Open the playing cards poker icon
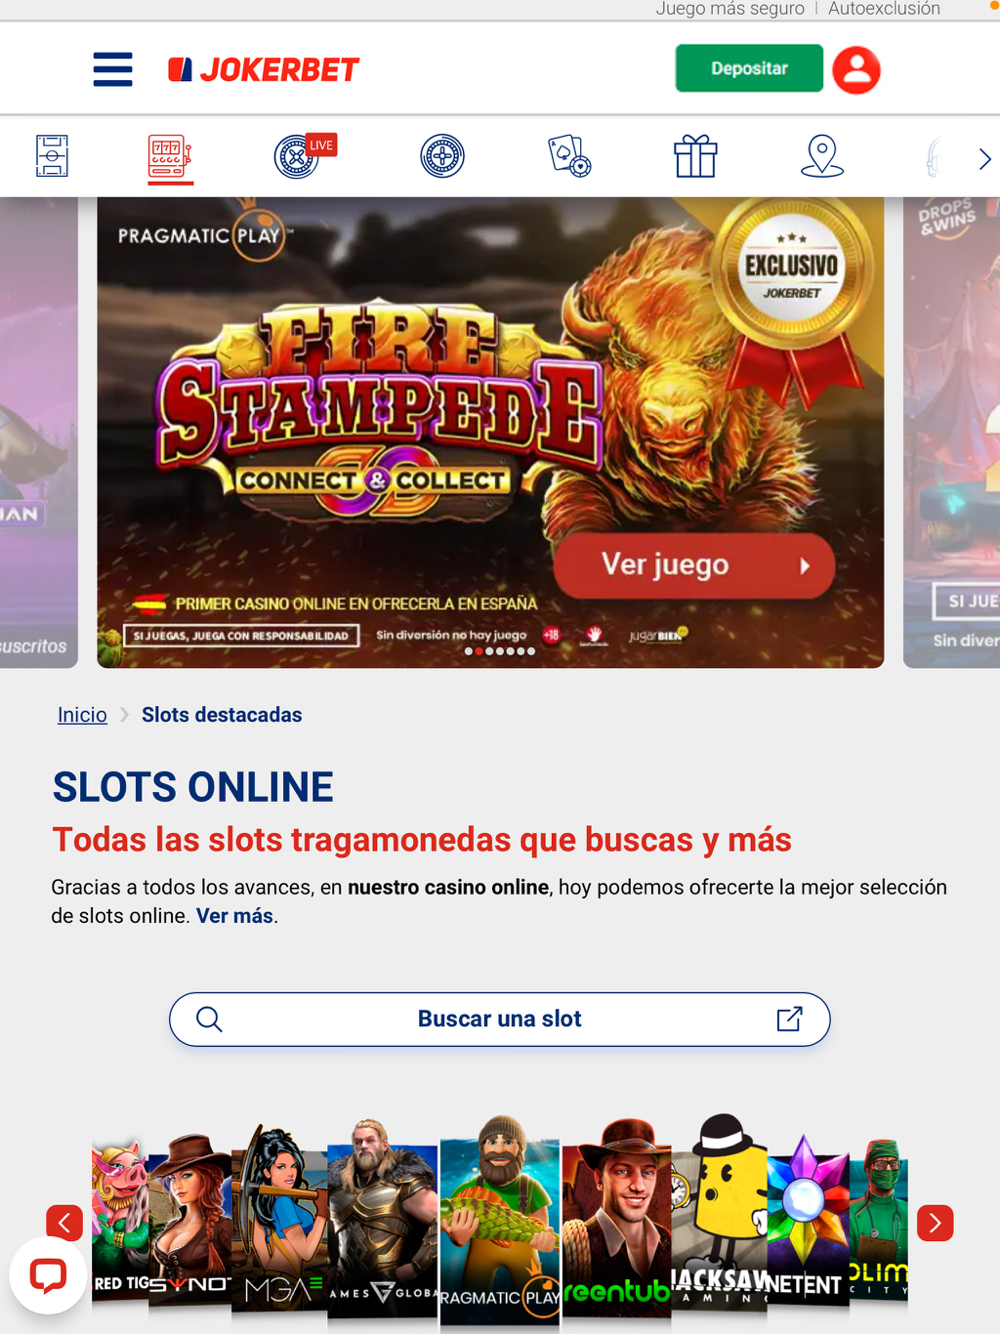The width and height of the screenshot is (1000, 1334). tap(569, 157)
